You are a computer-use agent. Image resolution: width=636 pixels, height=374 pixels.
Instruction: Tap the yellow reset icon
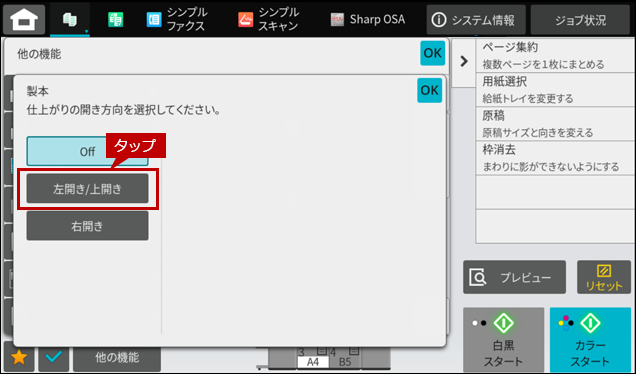click(604, 271)
